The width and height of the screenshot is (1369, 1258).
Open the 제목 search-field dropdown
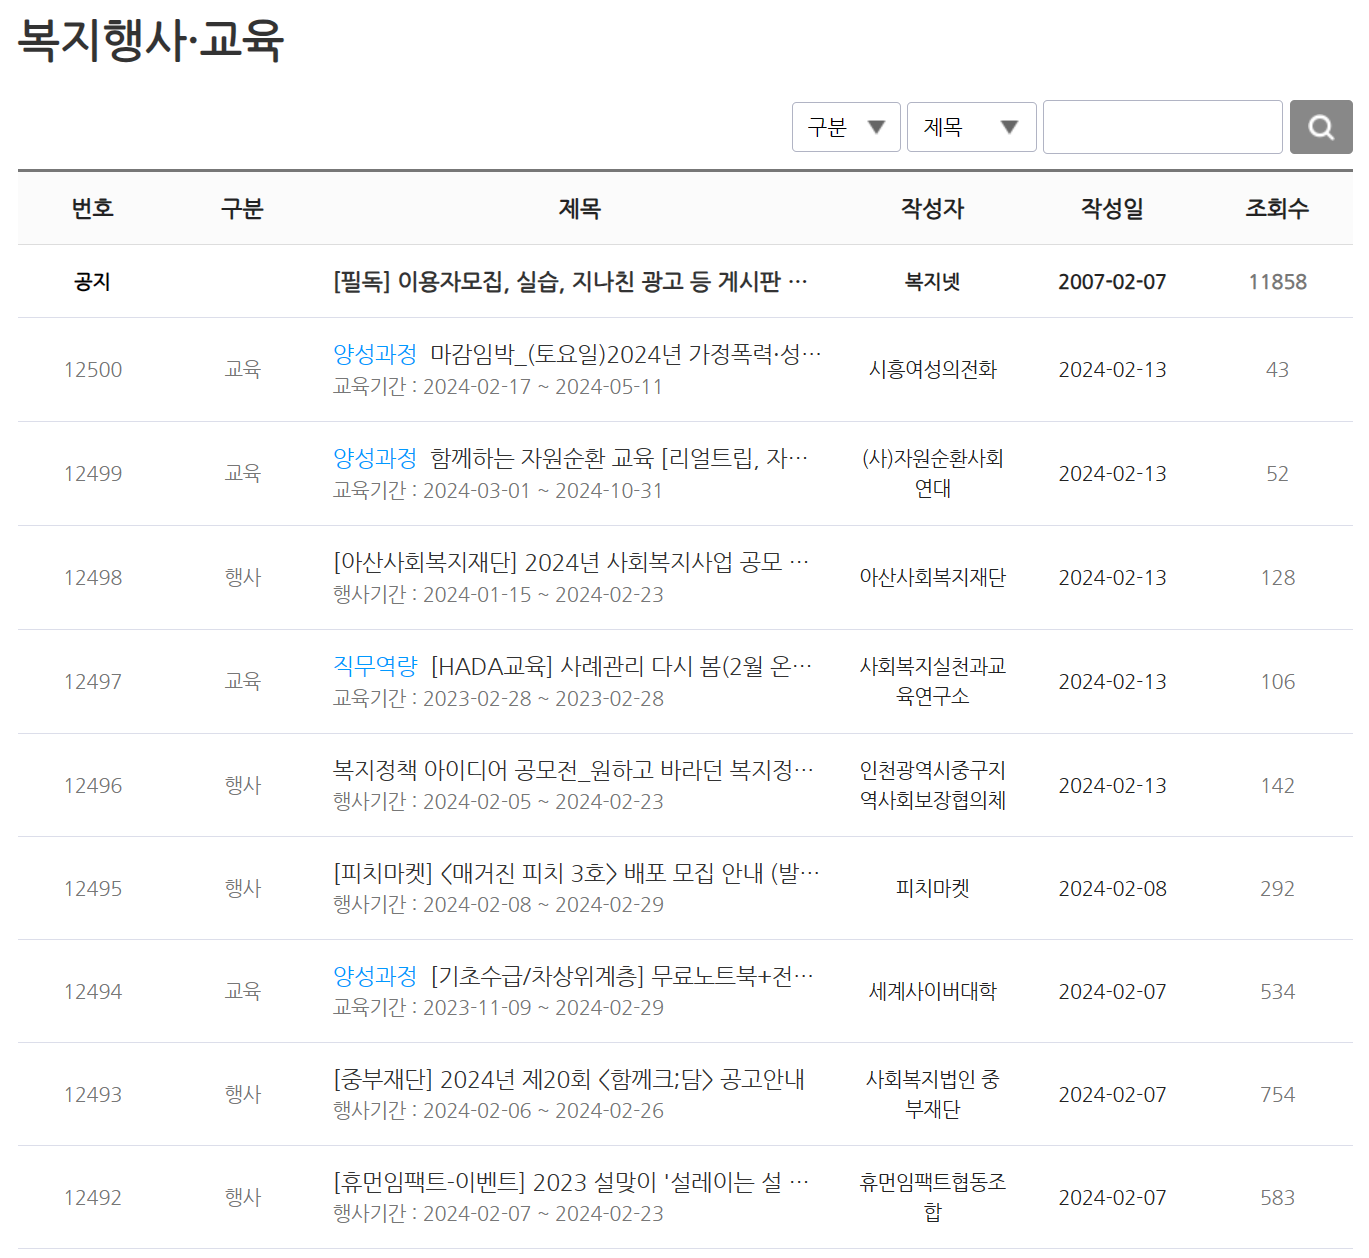971,127
